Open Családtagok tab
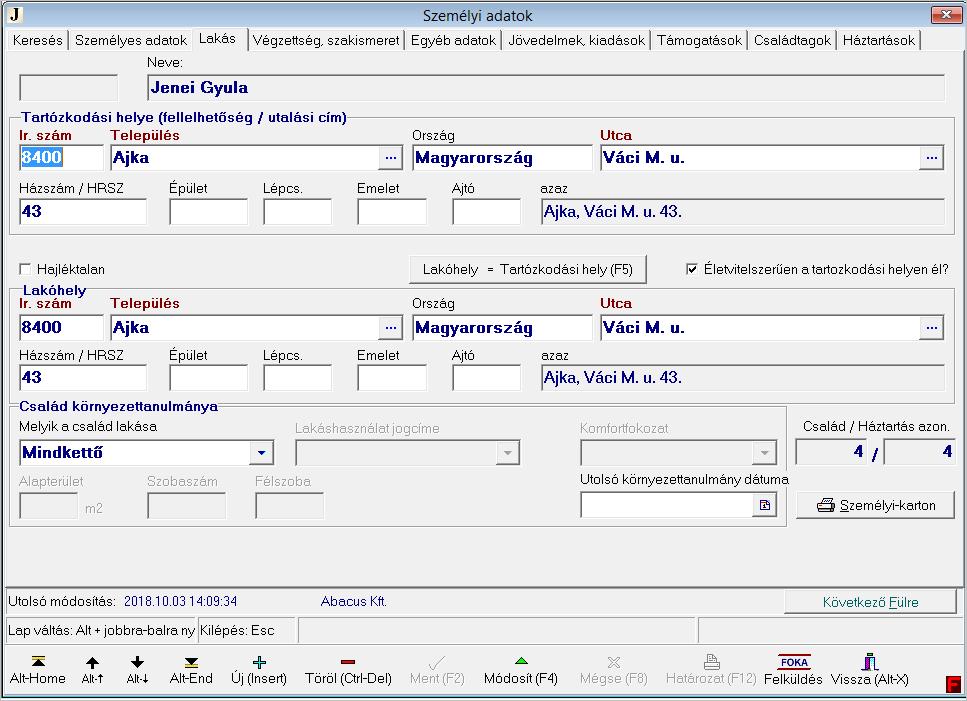The image size is (967, 701). [x=792, y=41]
